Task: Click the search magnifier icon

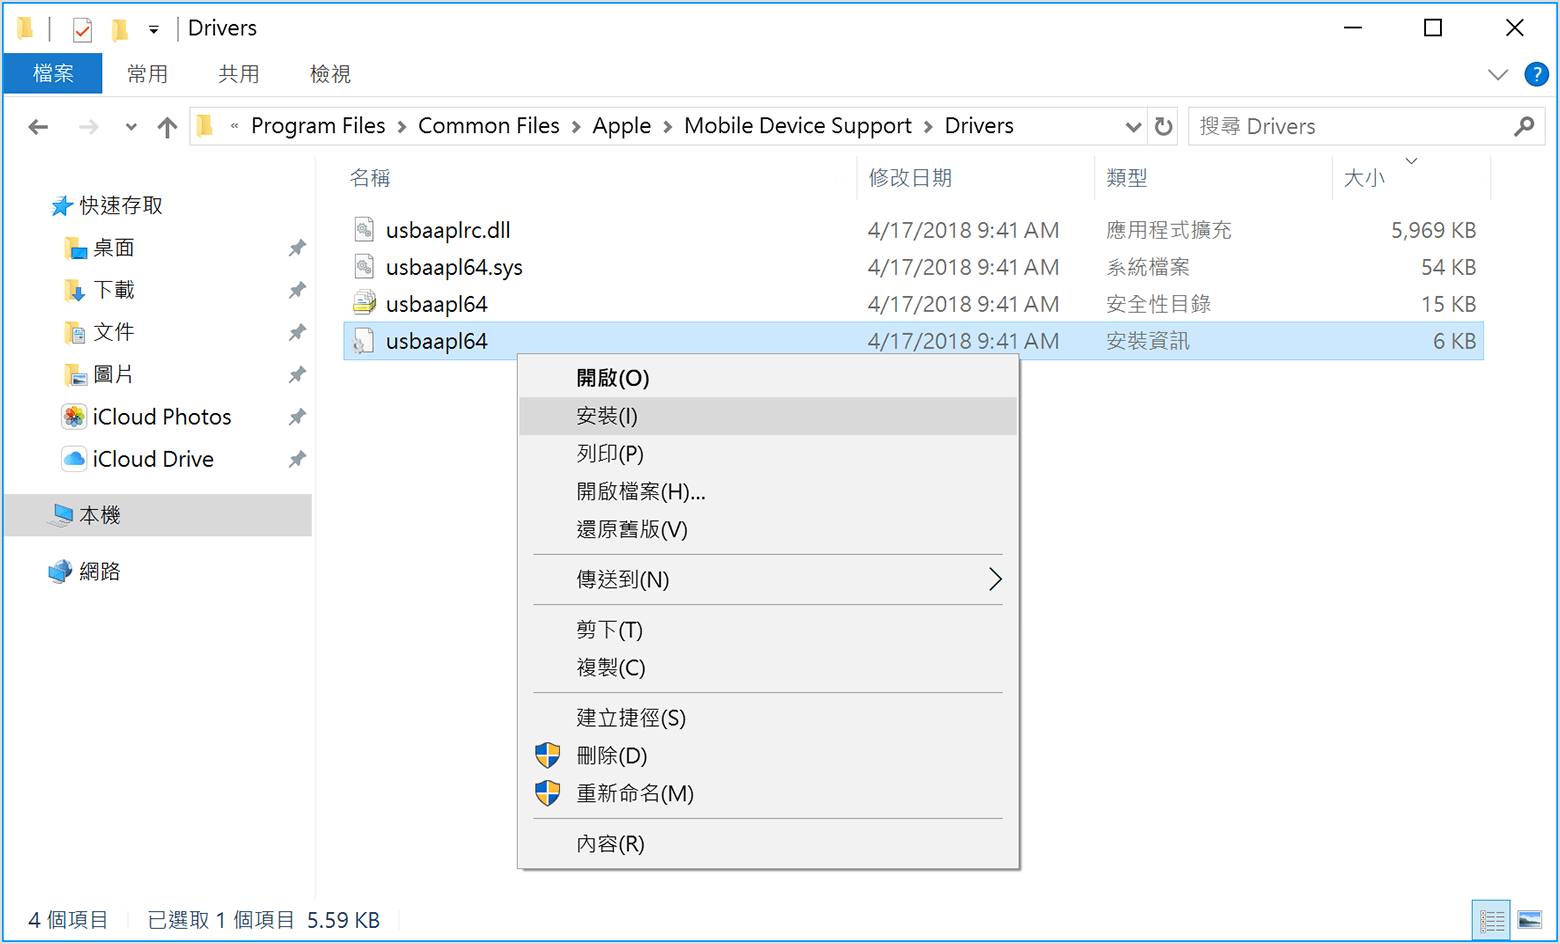Action: tap(1524, 127)
